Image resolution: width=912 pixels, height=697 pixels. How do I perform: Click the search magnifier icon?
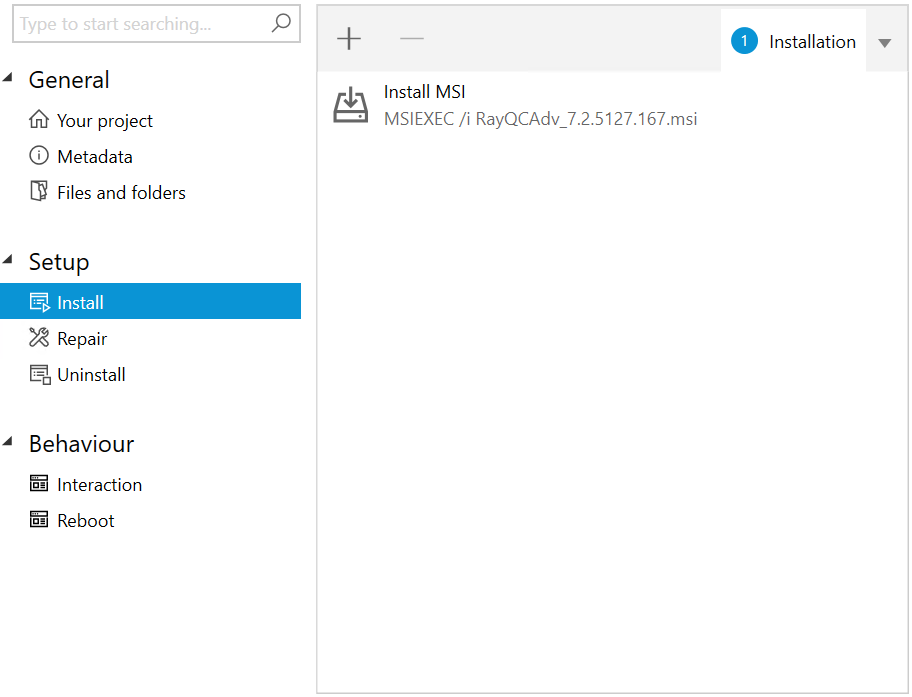[281, 23]
